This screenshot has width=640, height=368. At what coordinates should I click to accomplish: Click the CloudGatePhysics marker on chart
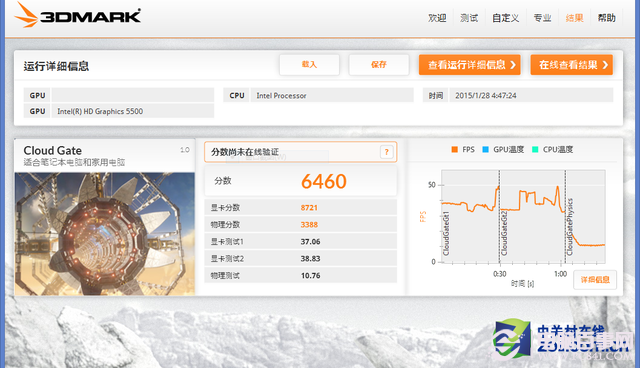[x=570, y=227]
